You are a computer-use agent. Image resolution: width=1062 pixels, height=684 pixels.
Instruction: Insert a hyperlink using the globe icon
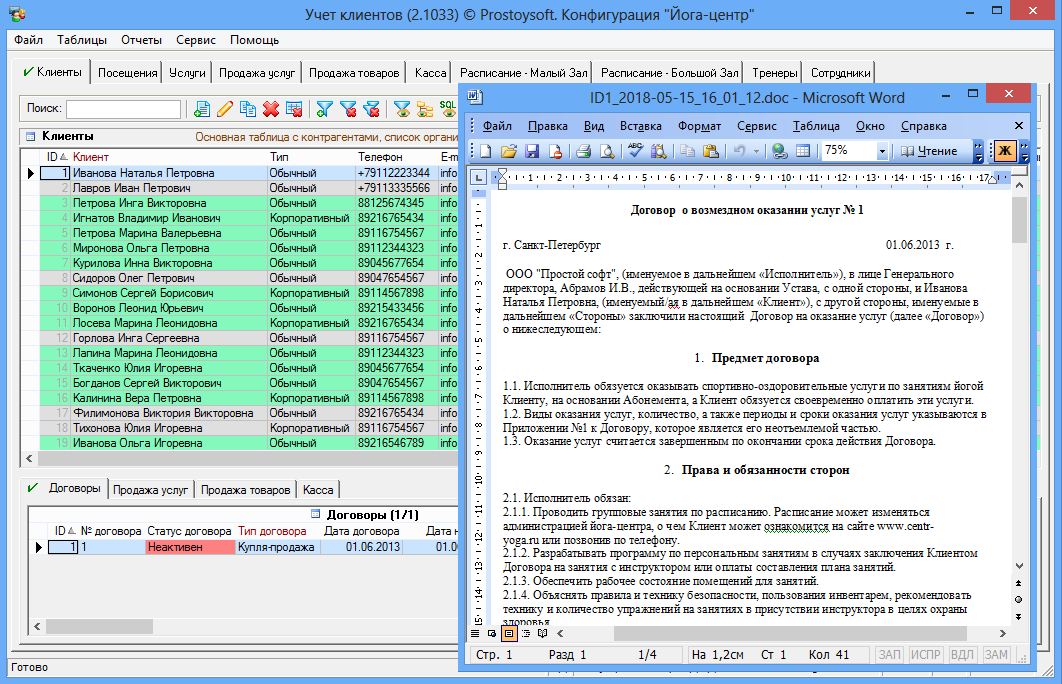pyautogui.click(x=780, y=151)
